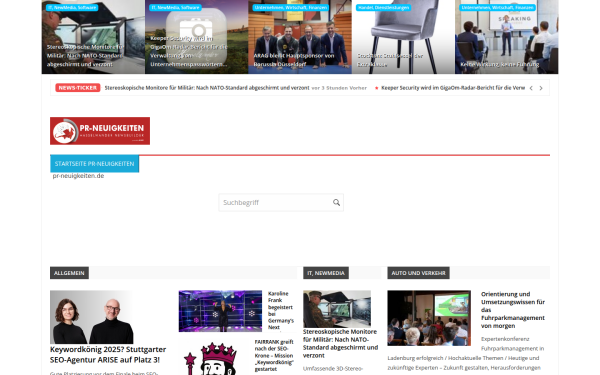Open slider article Keine Wirkung, keine Führung
This screenshot has height=375, width=600.
point(500,64)
